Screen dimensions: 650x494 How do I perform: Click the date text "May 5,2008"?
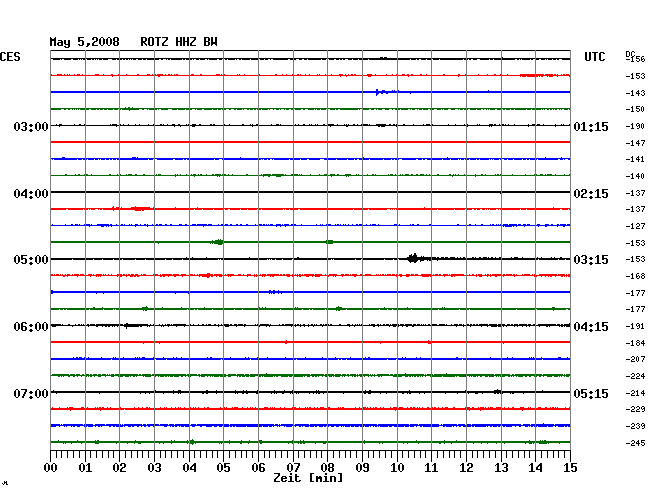tap(85, 42)
